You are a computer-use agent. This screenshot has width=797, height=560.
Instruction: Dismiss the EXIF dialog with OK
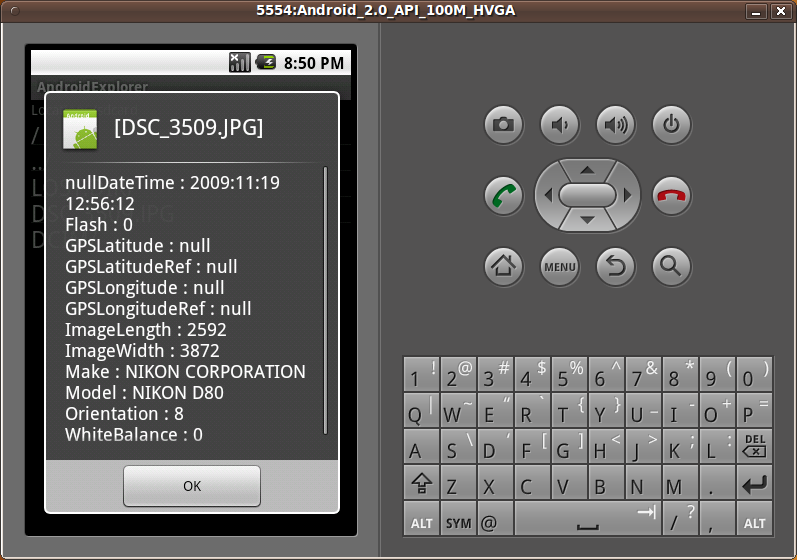192,486
